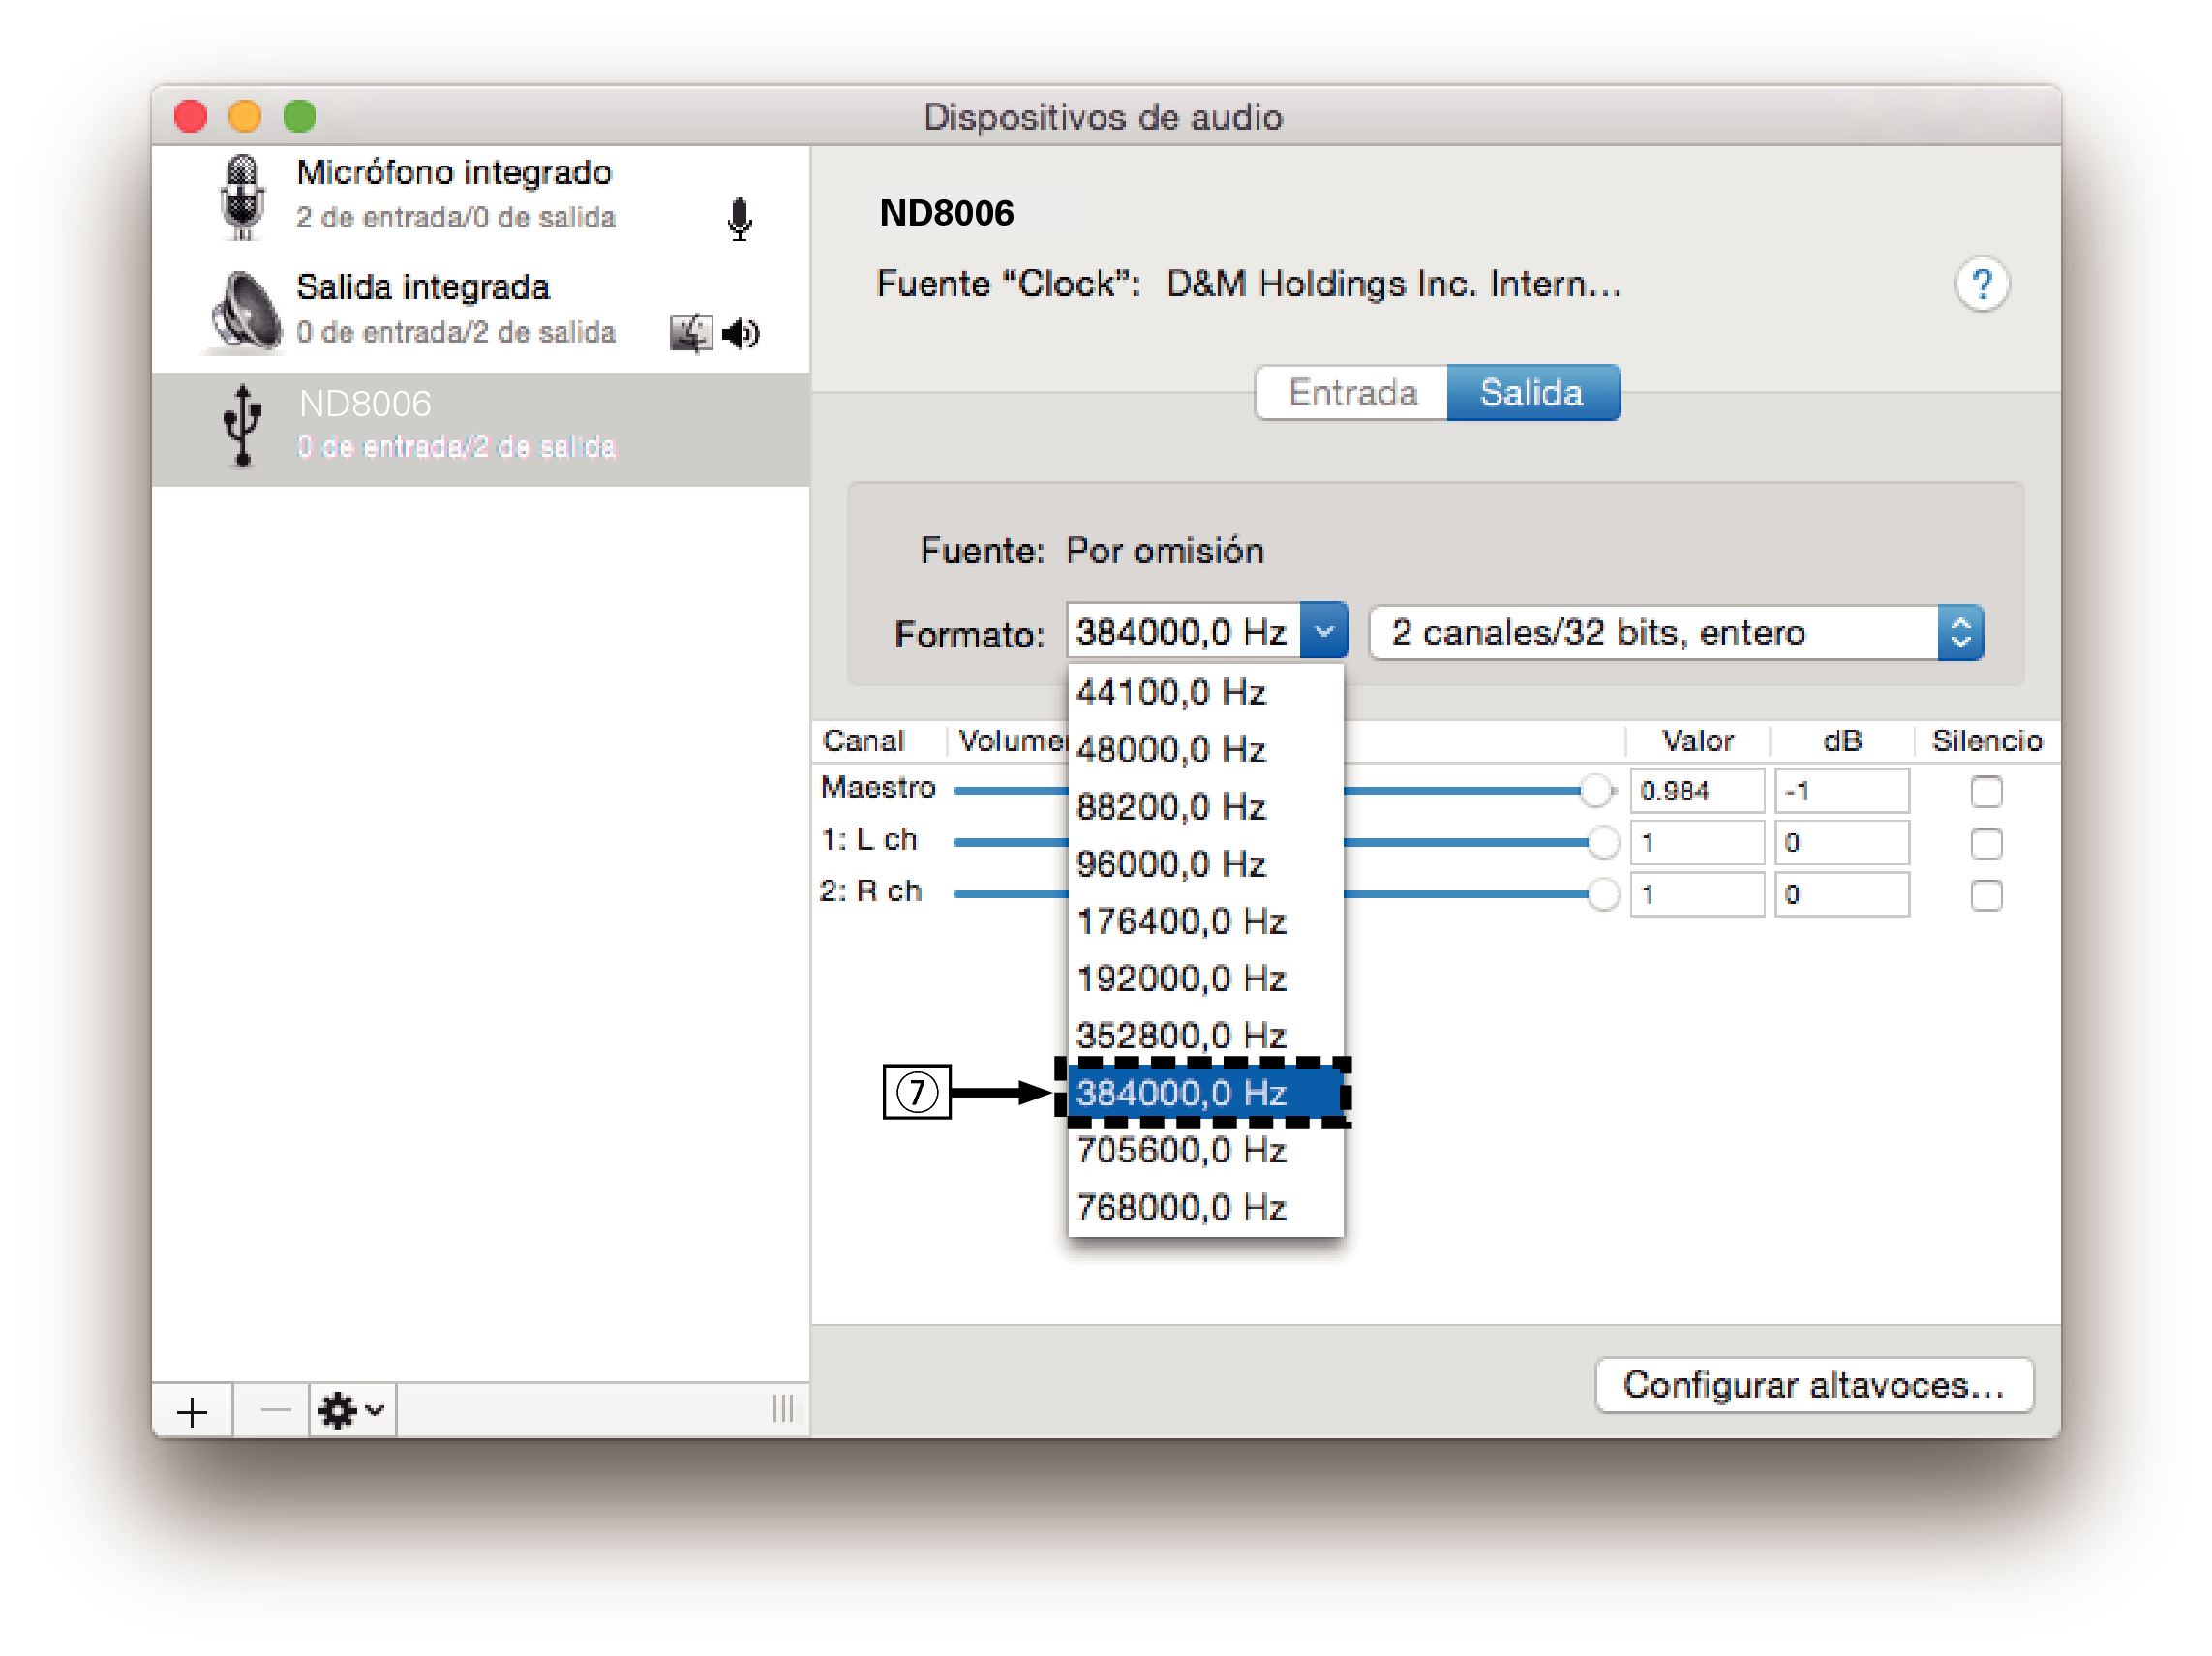Click L ch Valor field

1697,842
